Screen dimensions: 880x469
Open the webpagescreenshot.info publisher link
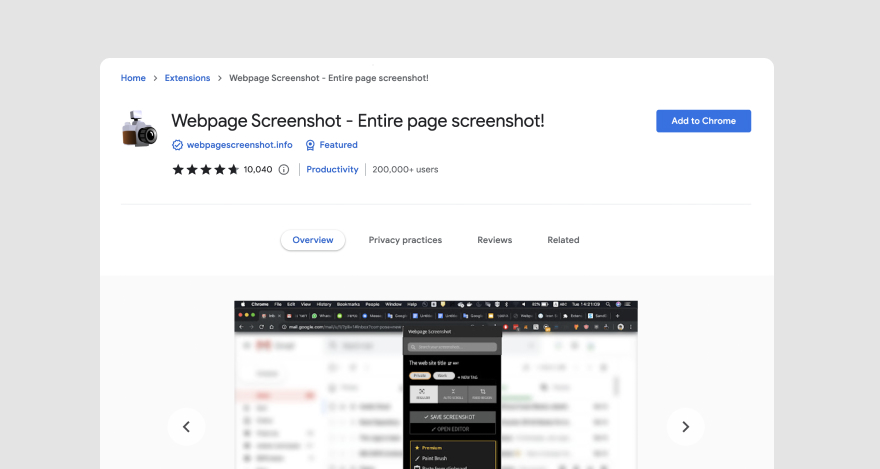pos(239,145)
